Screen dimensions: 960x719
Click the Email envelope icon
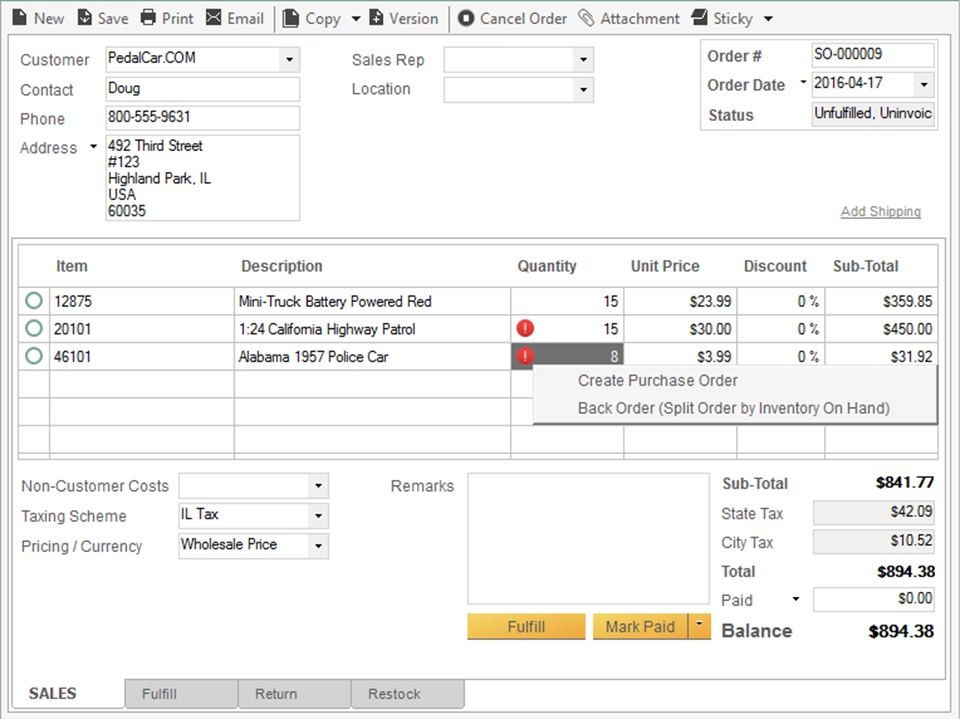pos(213,18)
